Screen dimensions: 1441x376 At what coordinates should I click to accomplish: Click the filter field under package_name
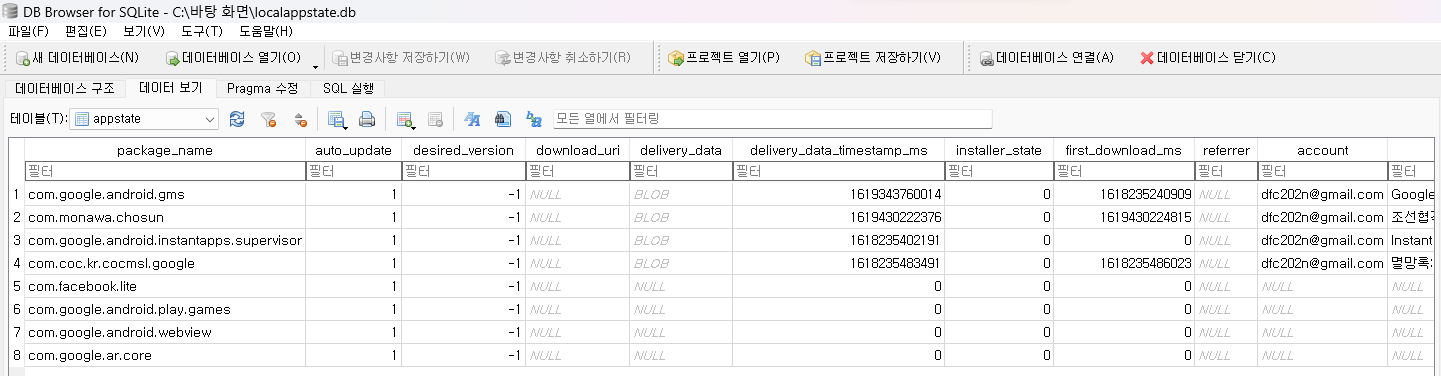(x=164, y=171)
